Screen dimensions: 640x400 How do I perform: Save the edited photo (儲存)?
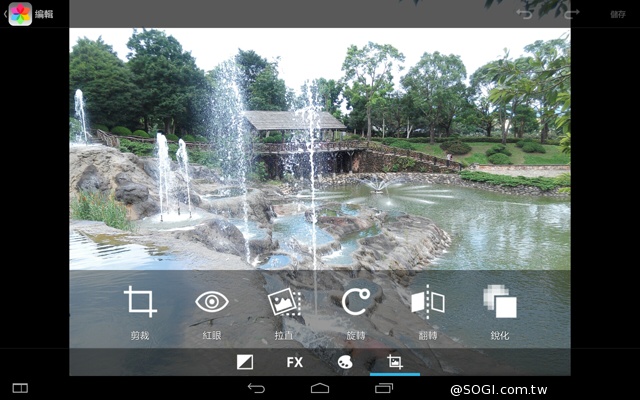pos(618,14)
